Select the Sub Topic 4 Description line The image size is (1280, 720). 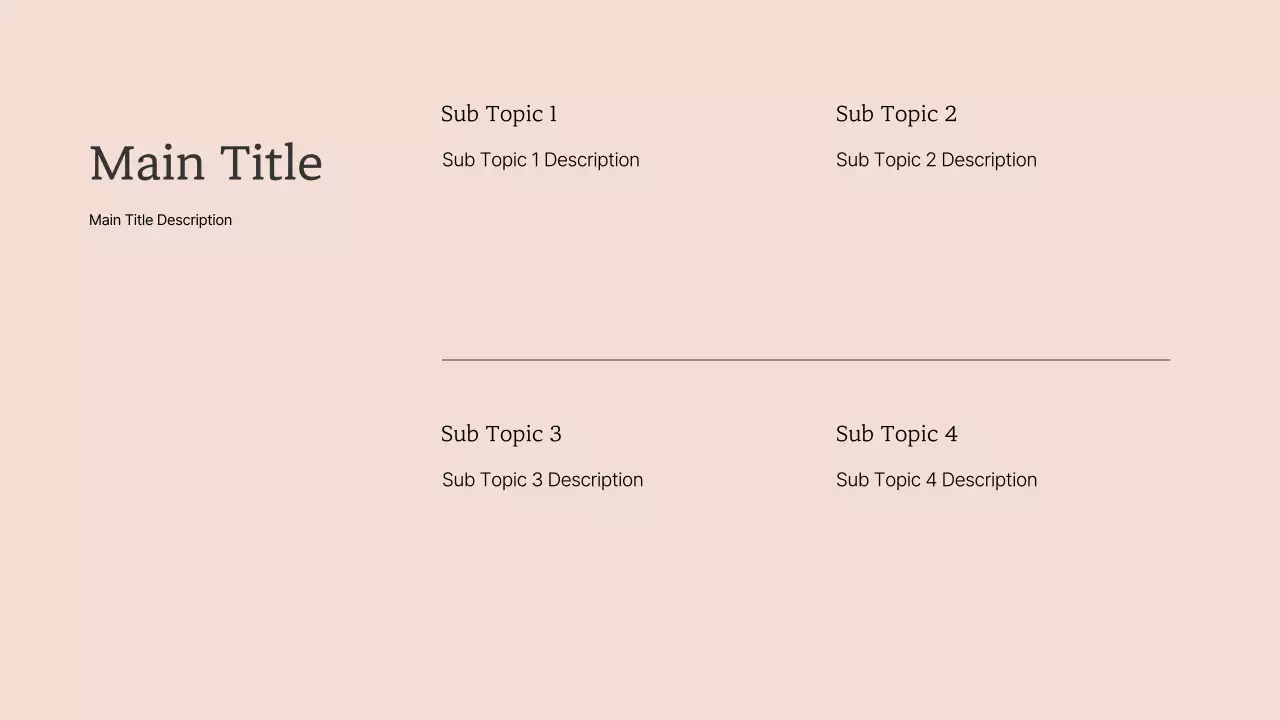pos(936,480)
